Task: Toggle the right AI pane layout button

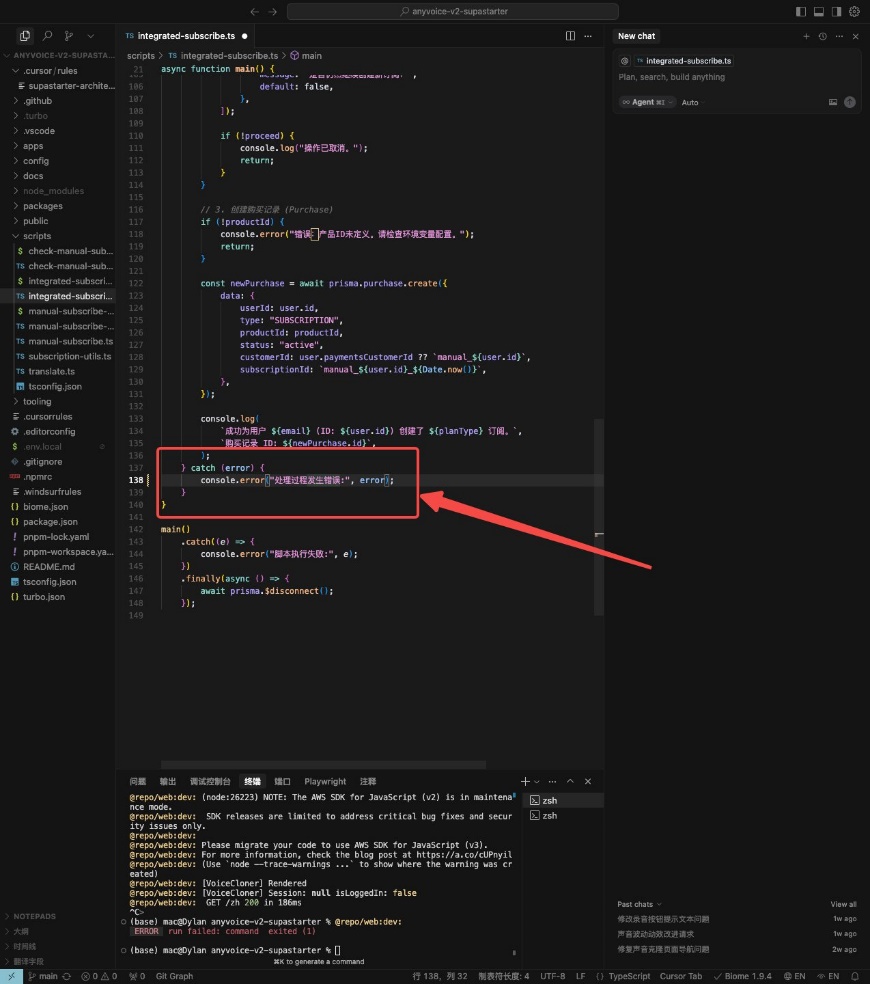Action: [x=836, y=12]
